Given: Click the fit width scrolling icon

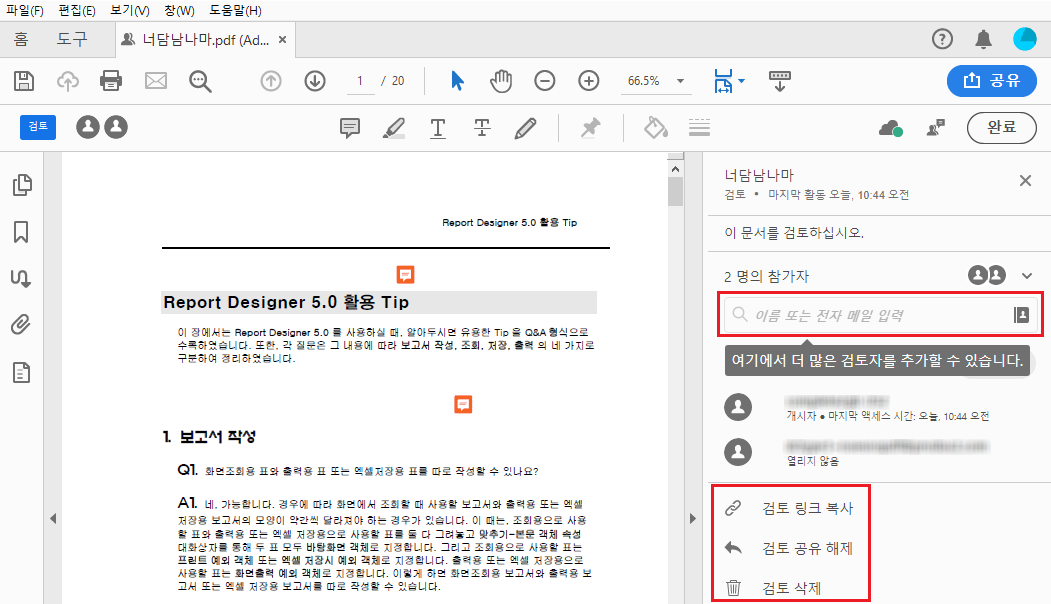Looking at the screenshot, I should point(723,81).
